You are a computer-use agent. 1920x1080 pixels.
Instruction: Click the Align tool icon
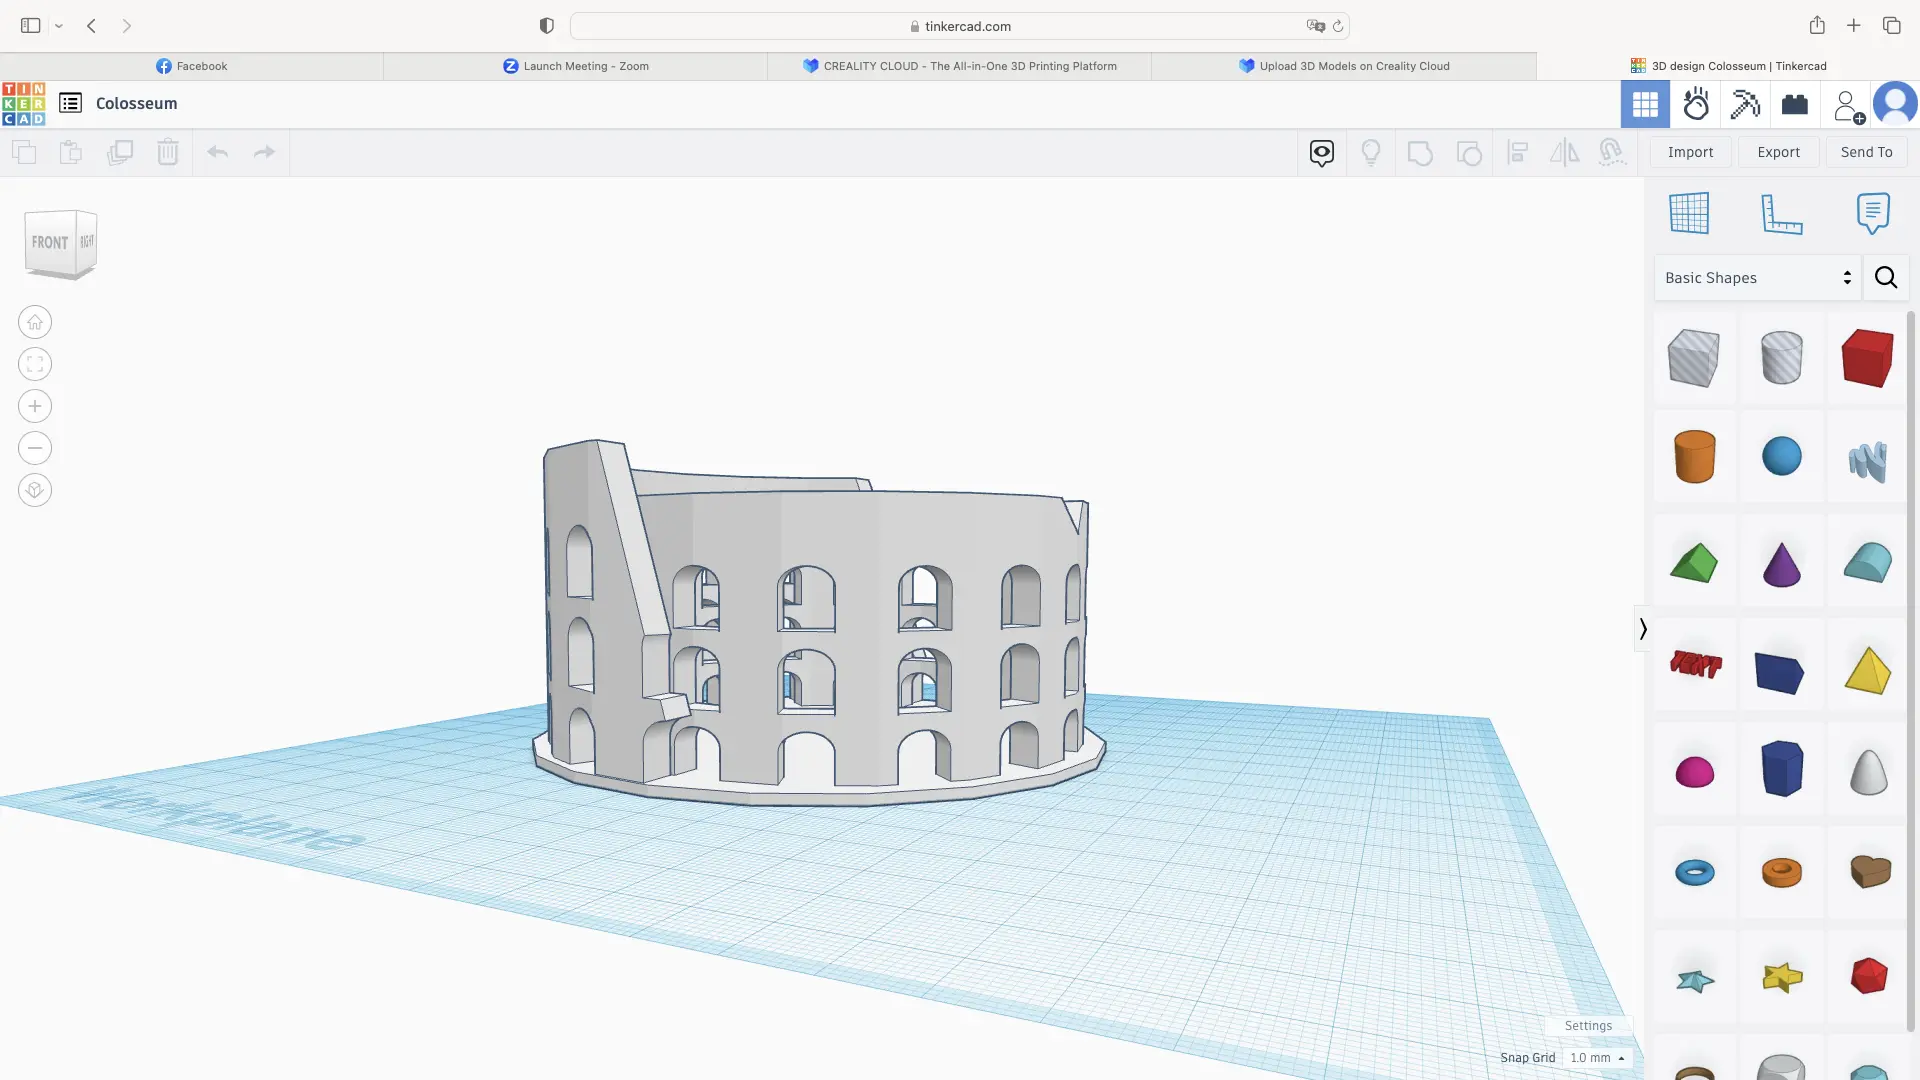click(1518, 152)
